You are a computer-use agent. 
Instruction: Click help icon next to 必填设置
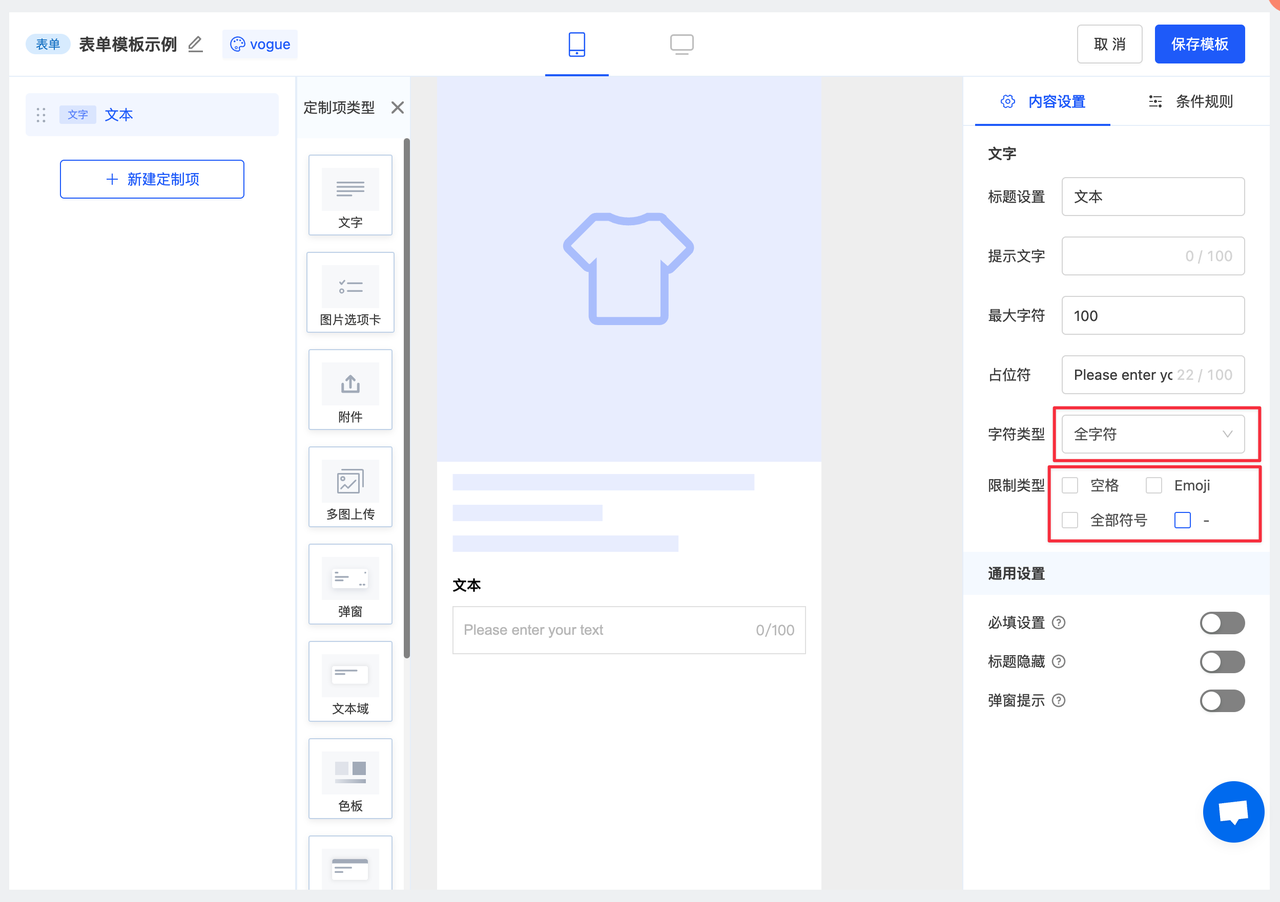tap(1059, 623)
